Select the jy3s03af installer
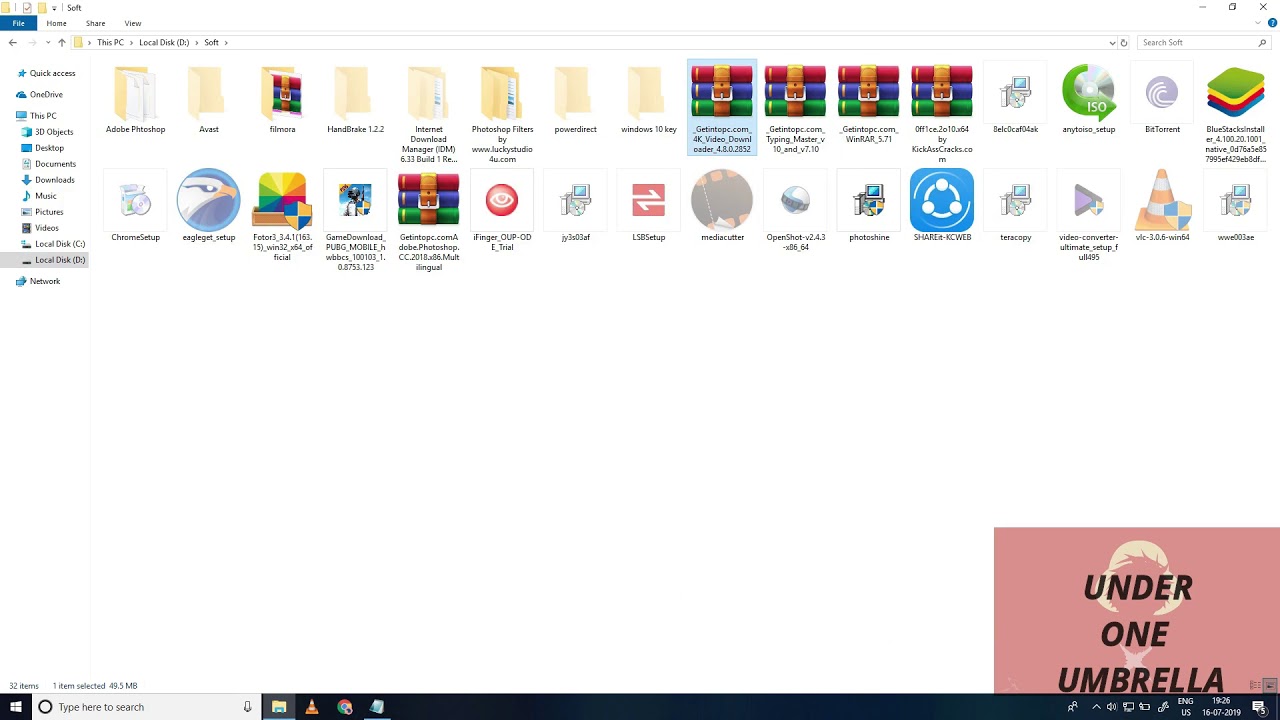The image size is (1280, 720). tap(575, 208)
